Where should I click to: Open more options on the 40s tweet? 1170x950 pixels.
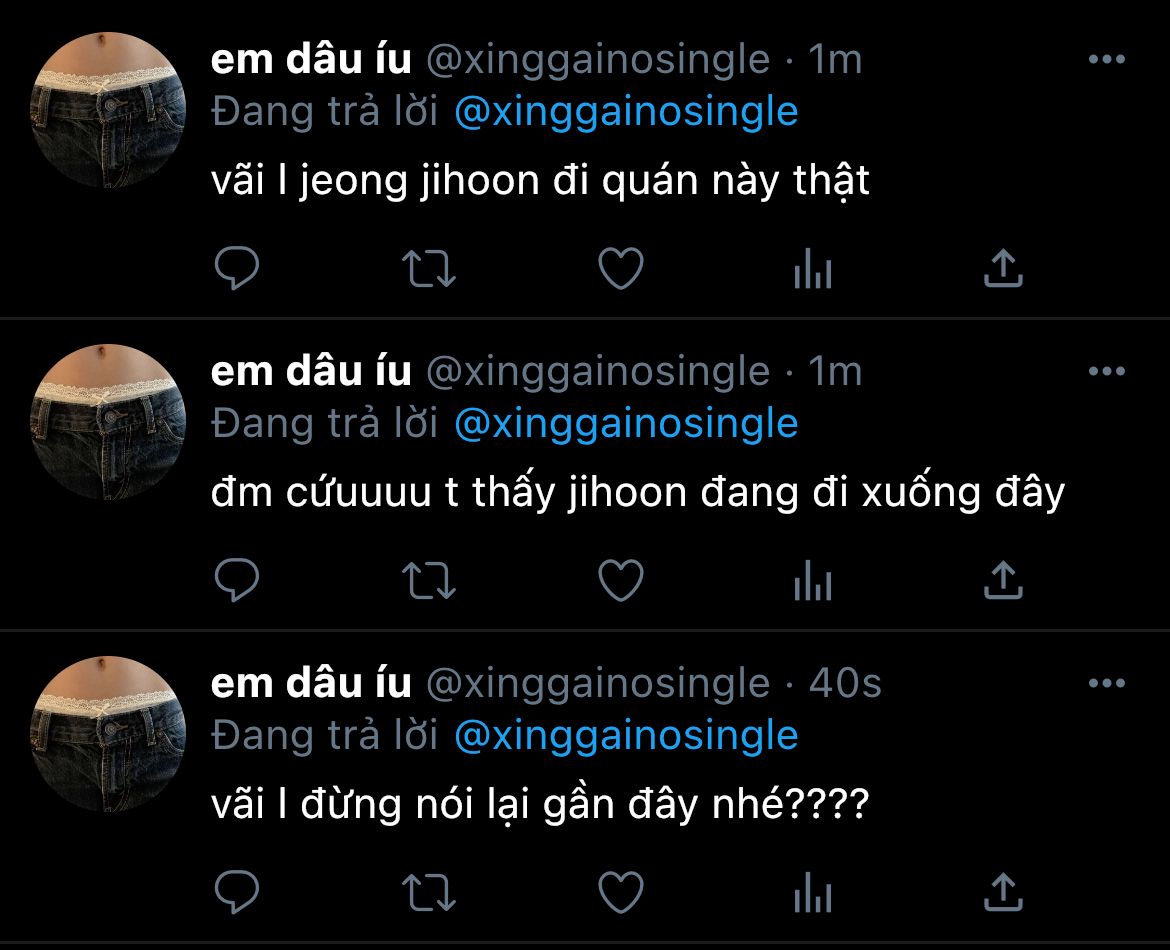(x=1107, y=683)
